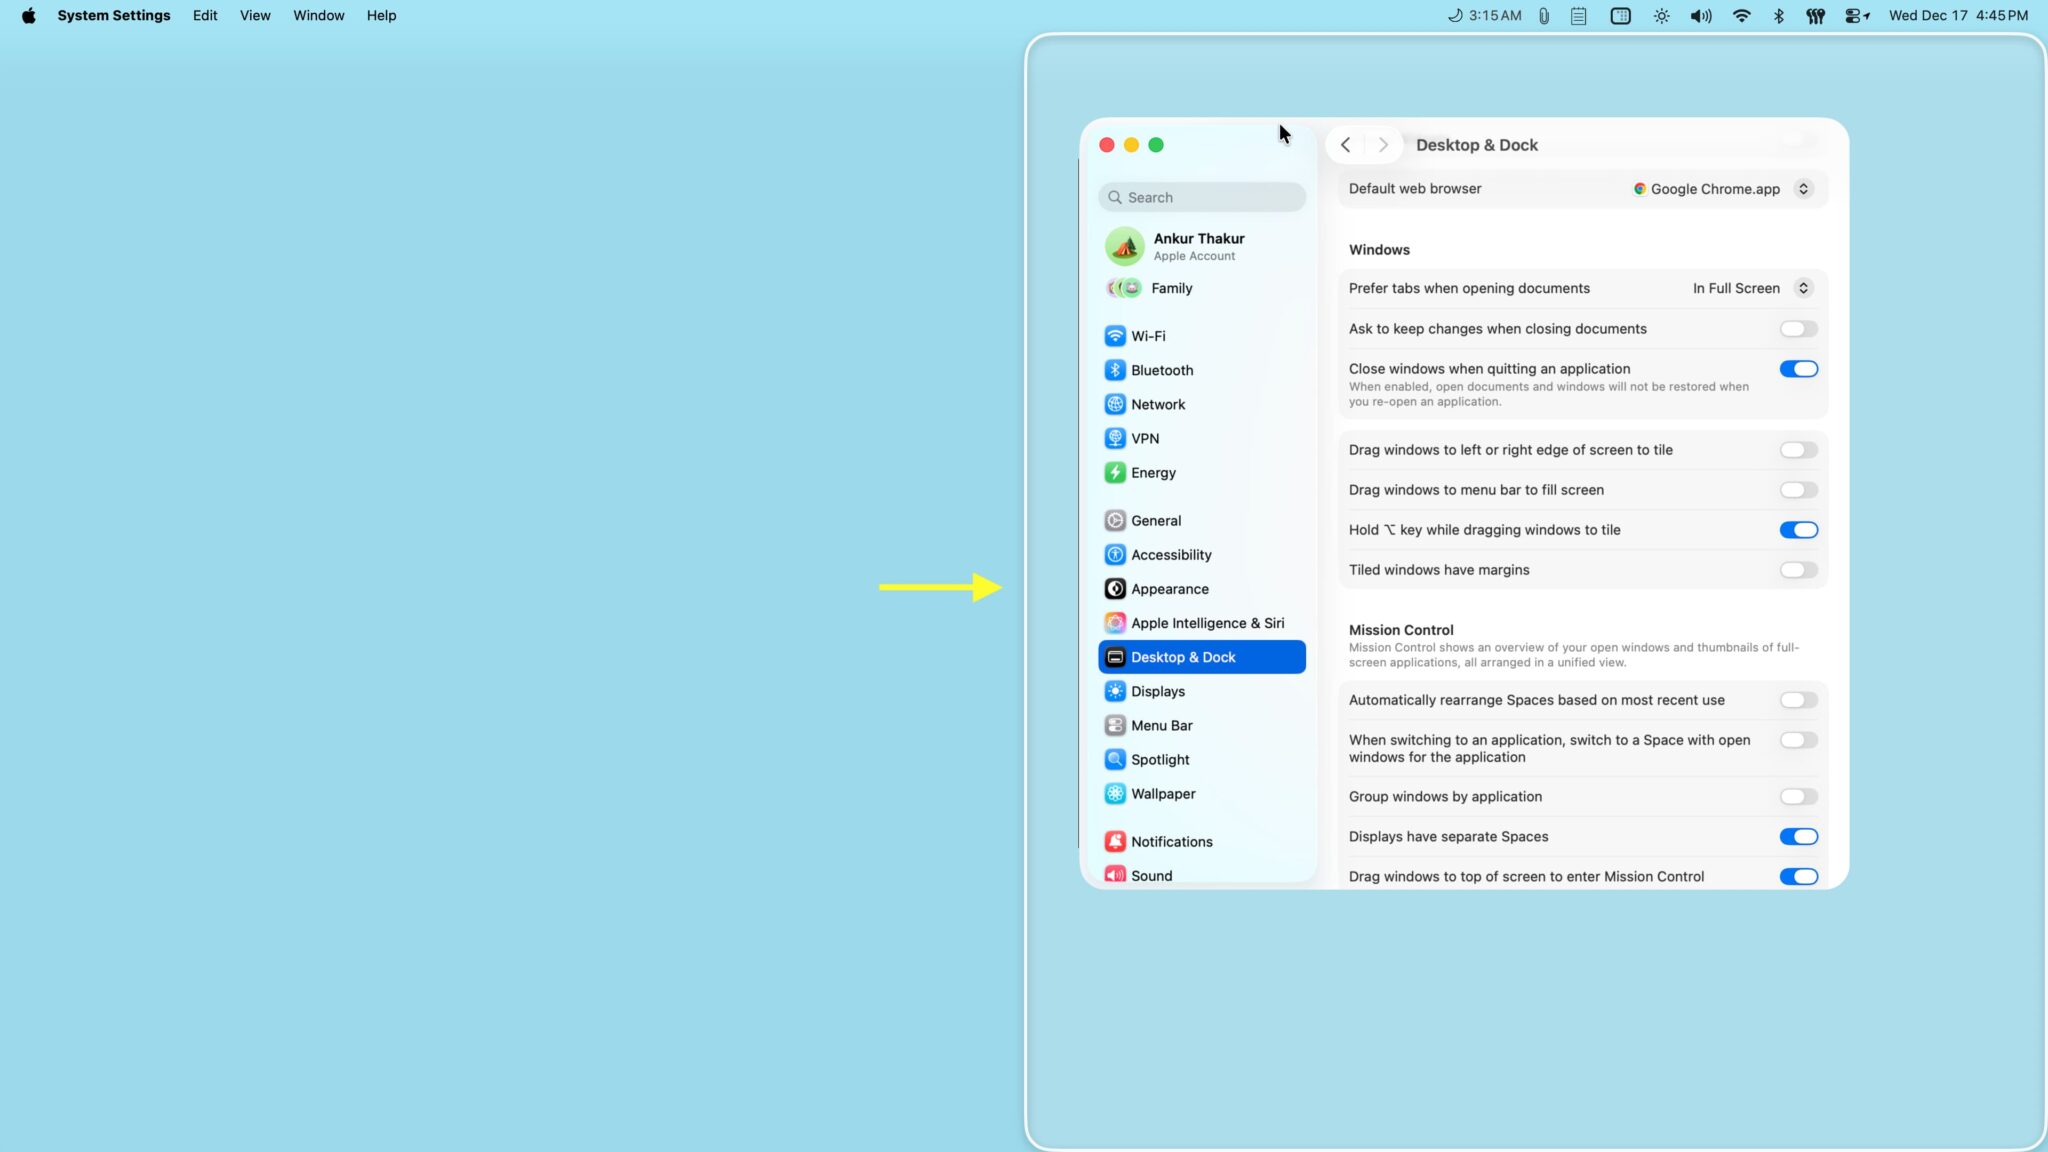Viewport: 2048px width, 1152px height.
Task: Disable Close windows when quitting an application
Action: [1798, 369]
